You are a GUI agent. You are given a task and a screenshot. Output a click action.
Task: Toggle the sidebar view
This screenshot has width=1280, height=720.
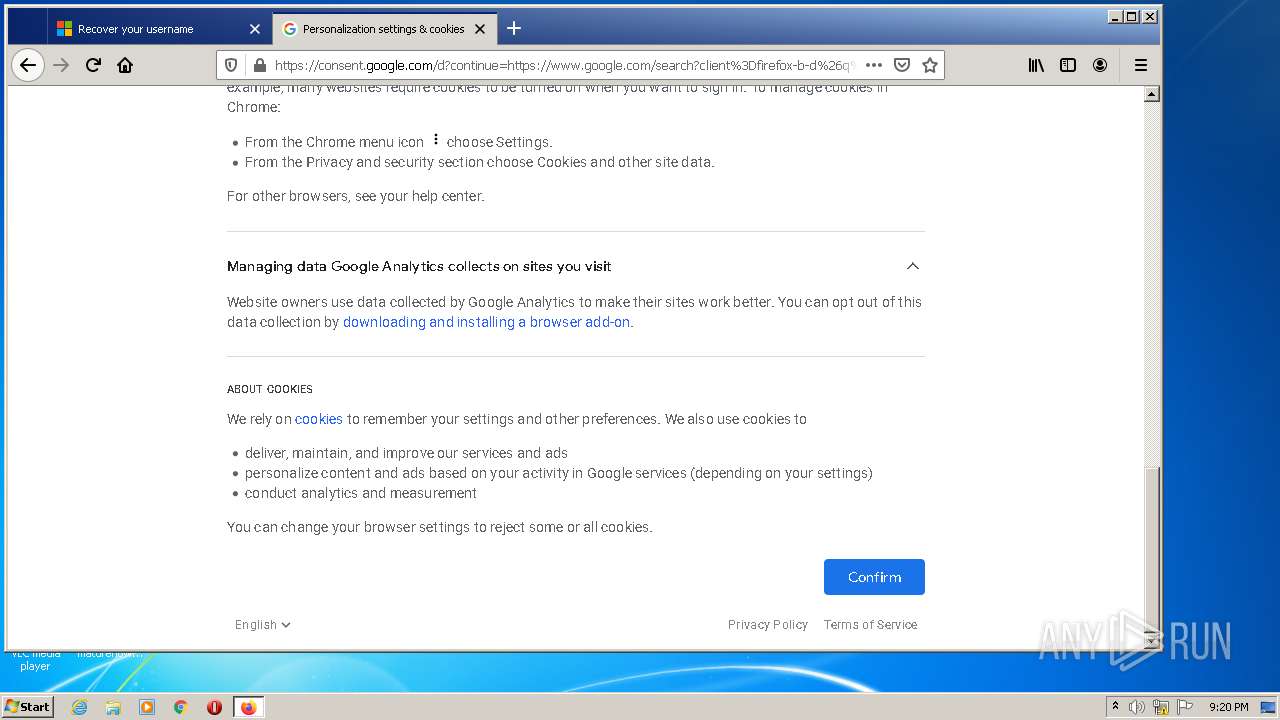[1068, 65]
